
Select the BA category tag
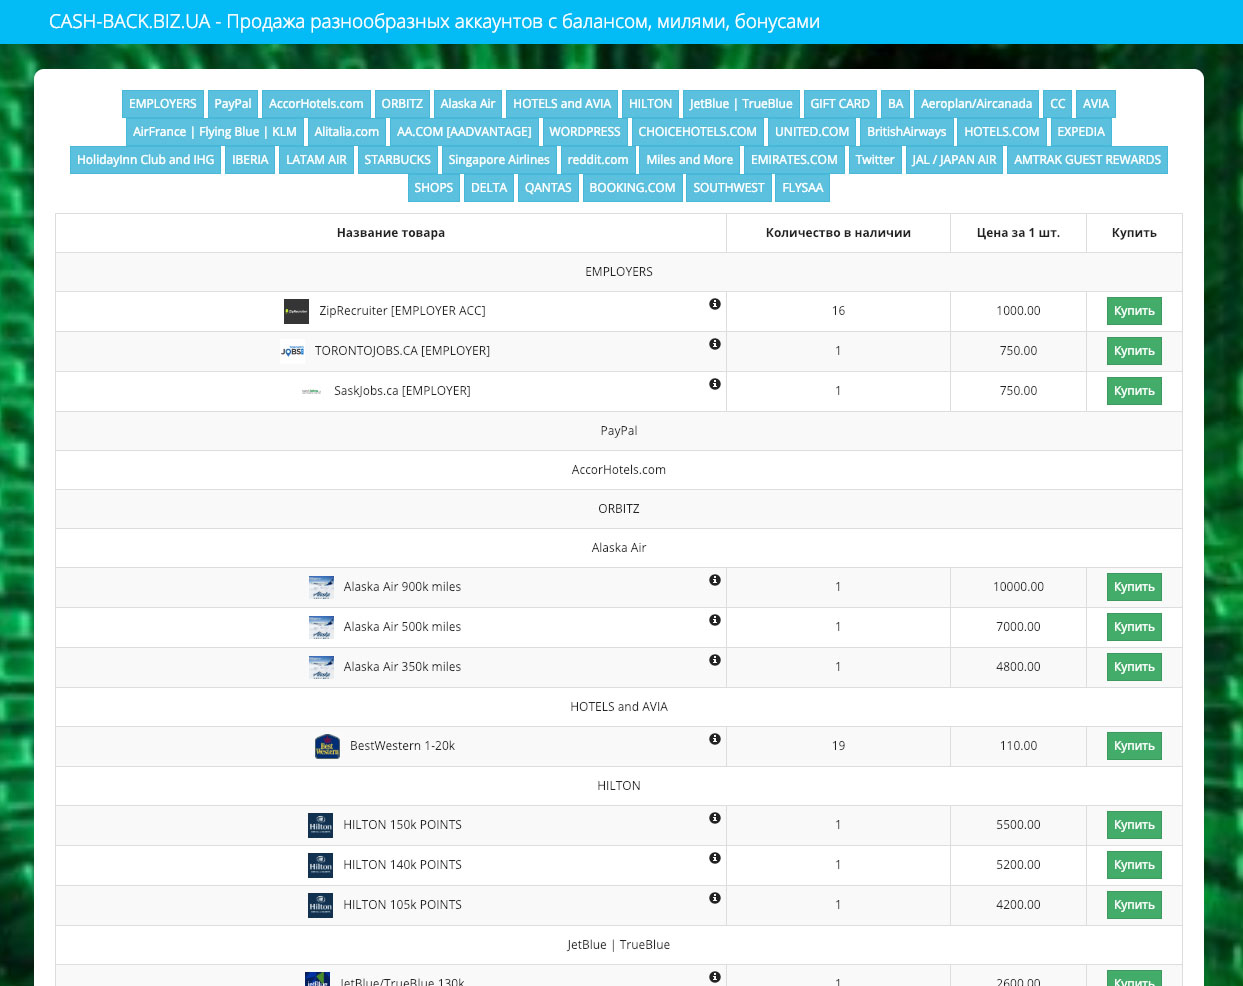tap(896, 104)
